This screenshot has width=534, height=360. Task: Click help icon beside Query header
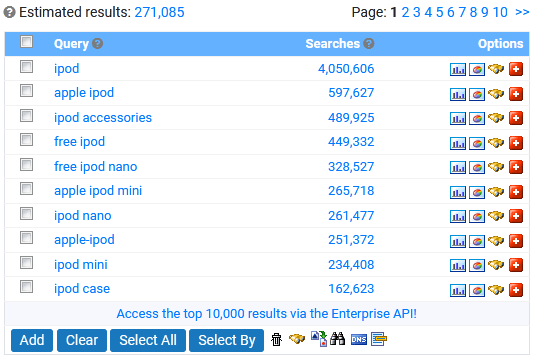pos(97,44)
